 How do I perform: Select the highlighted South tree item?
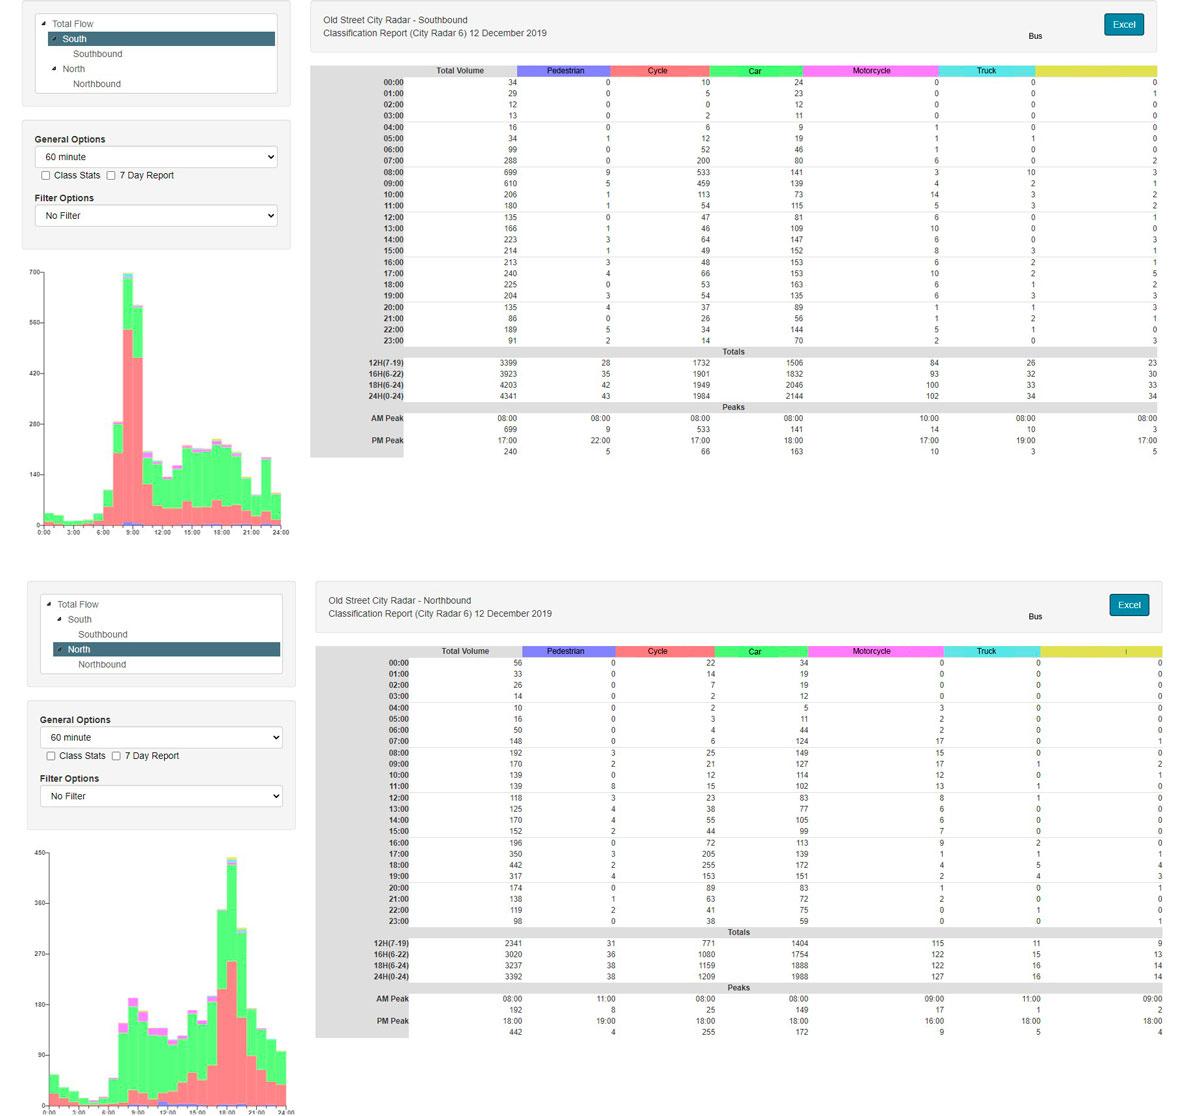[x=161, y=39]
